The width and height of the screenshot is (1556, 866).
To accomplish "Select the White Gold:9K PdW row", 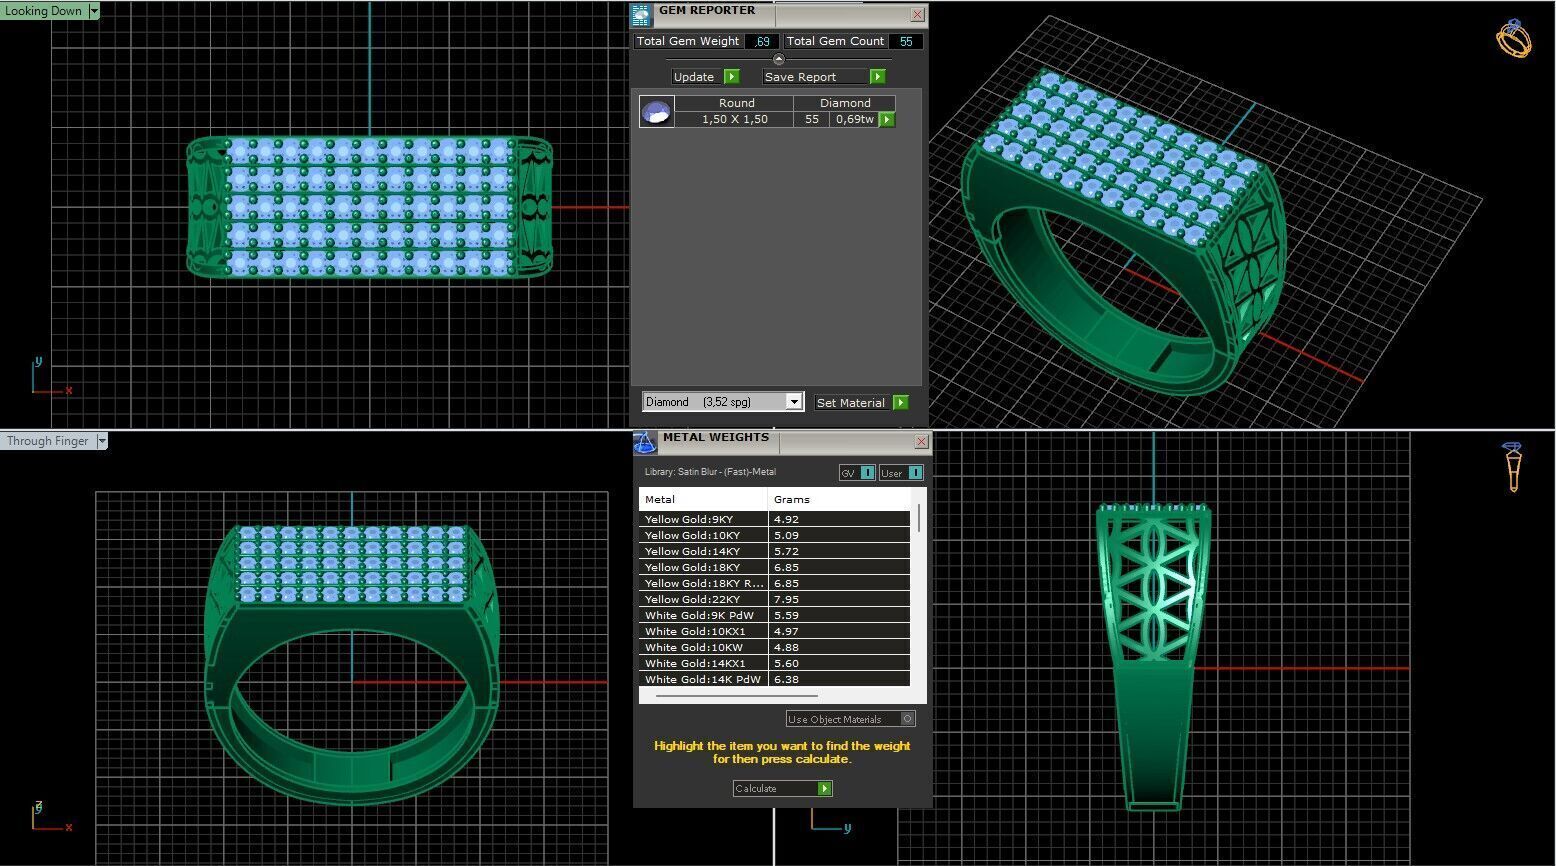I will (774, 615).
